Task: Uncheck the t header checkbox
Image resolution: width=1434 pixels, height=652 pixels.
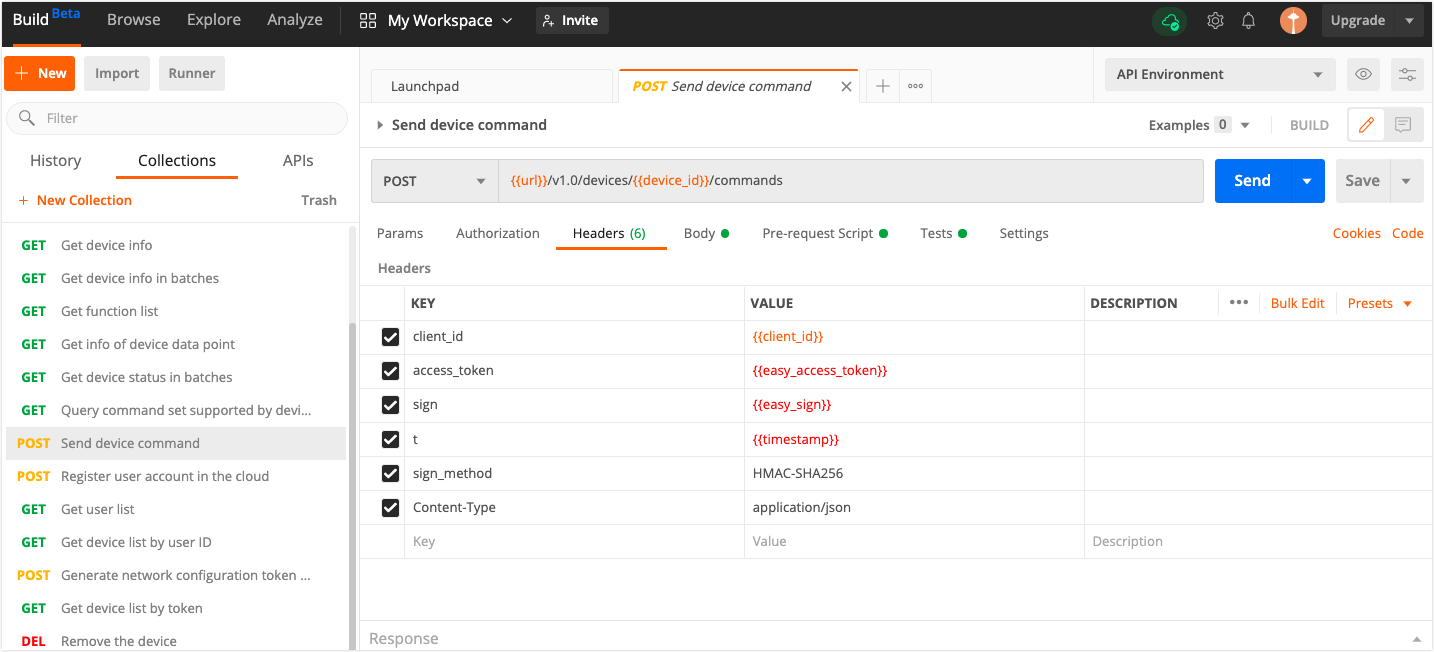Action: point(391,439)
